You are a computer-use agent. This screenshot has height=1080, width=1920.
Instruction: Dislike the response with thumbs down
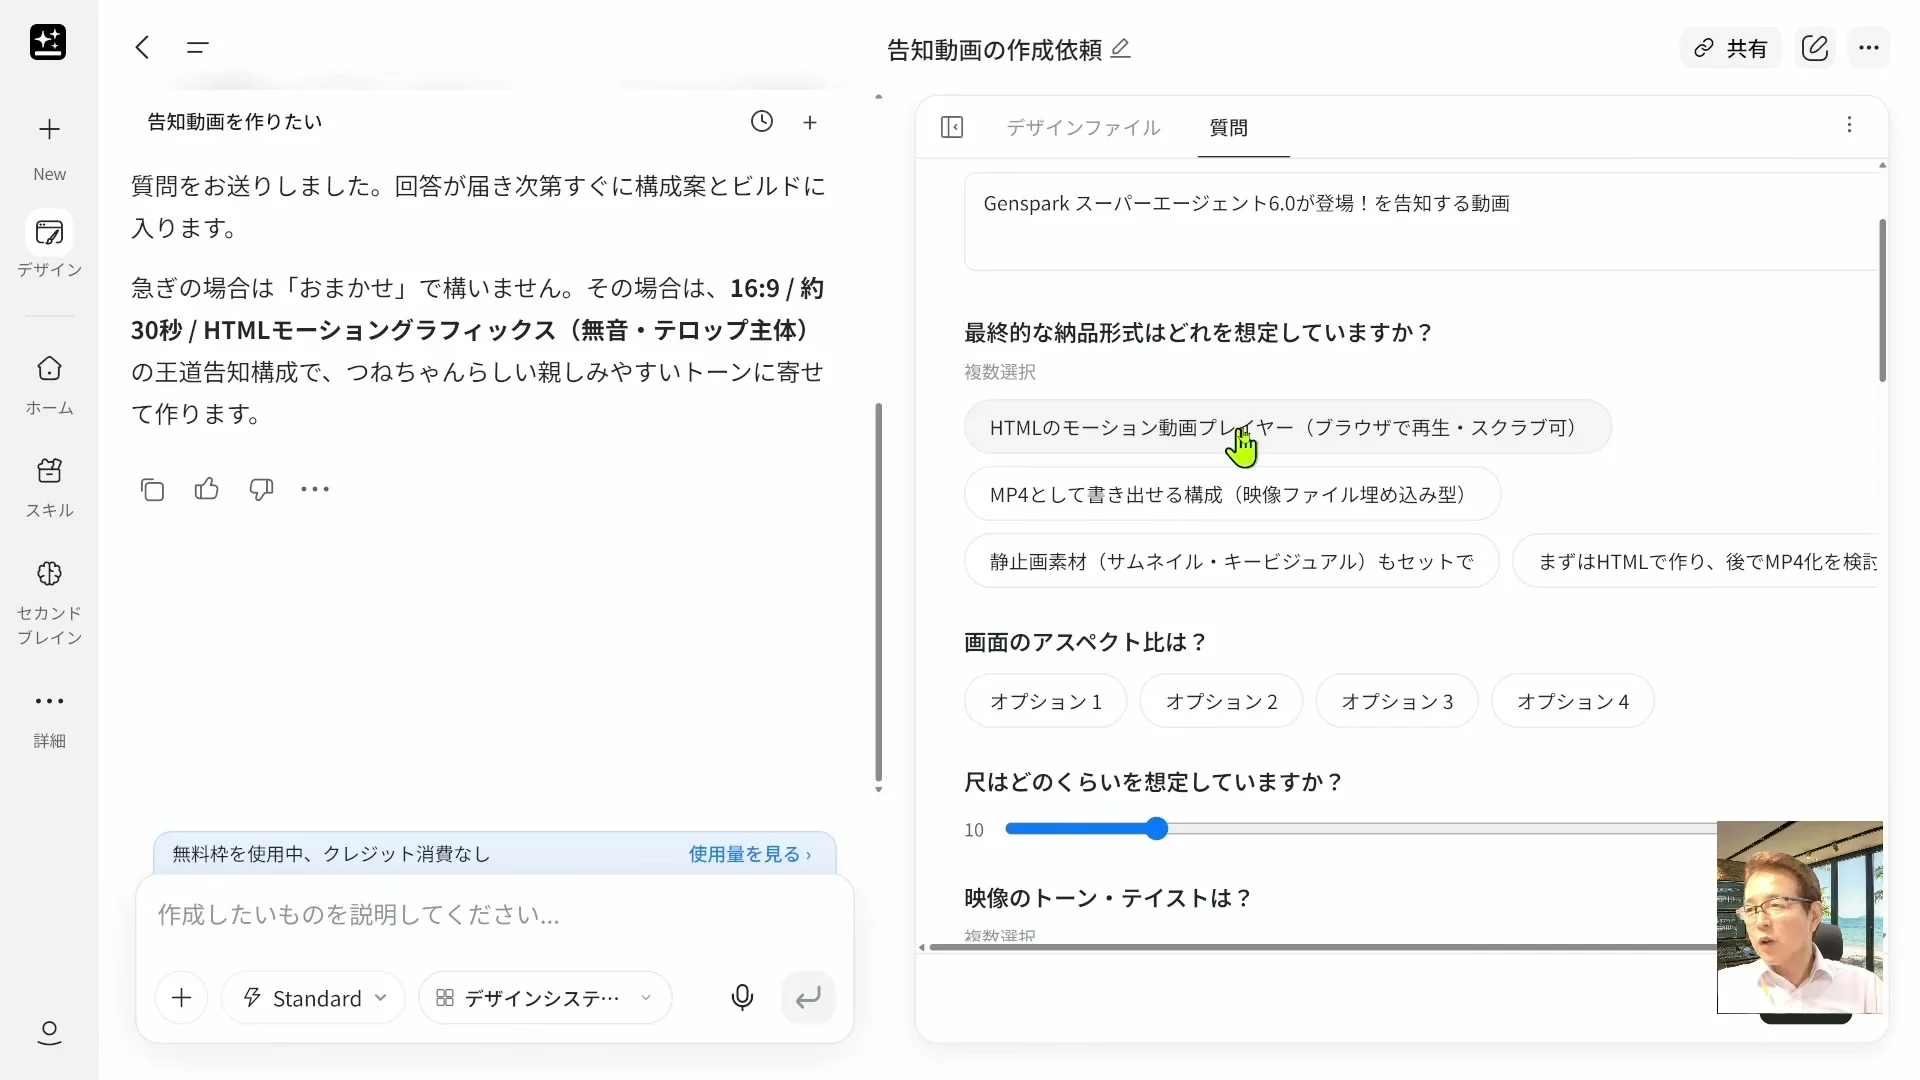pos(261,489)
